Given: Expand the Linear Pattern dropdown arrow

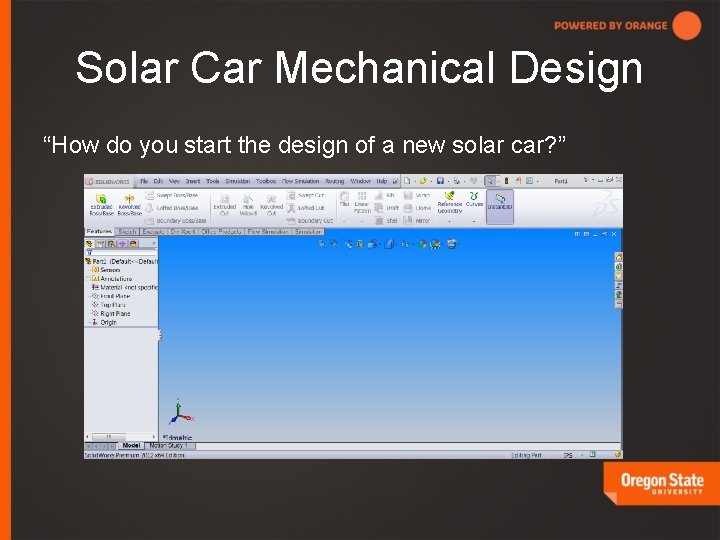Looking at the screenshot, I should coord(362,221).
